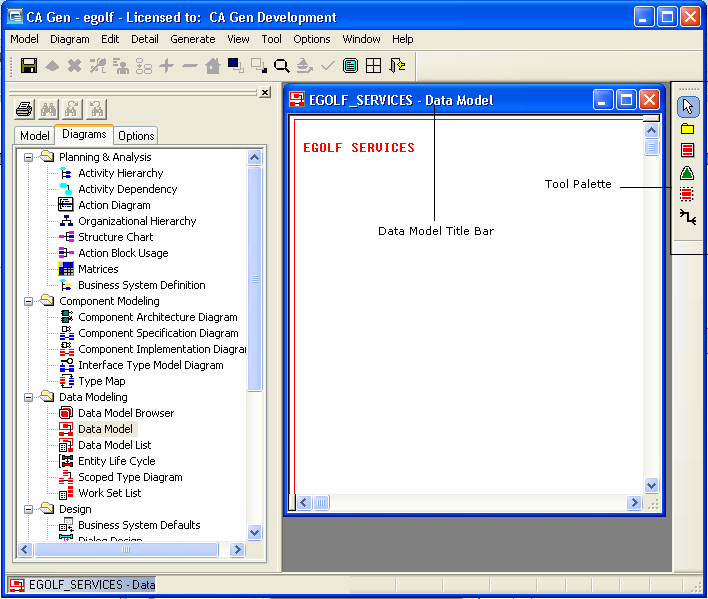The height and width of the screenshot is (599, 708).
Task: Open the Activity Dependency diagram
Action: [128, 189]
